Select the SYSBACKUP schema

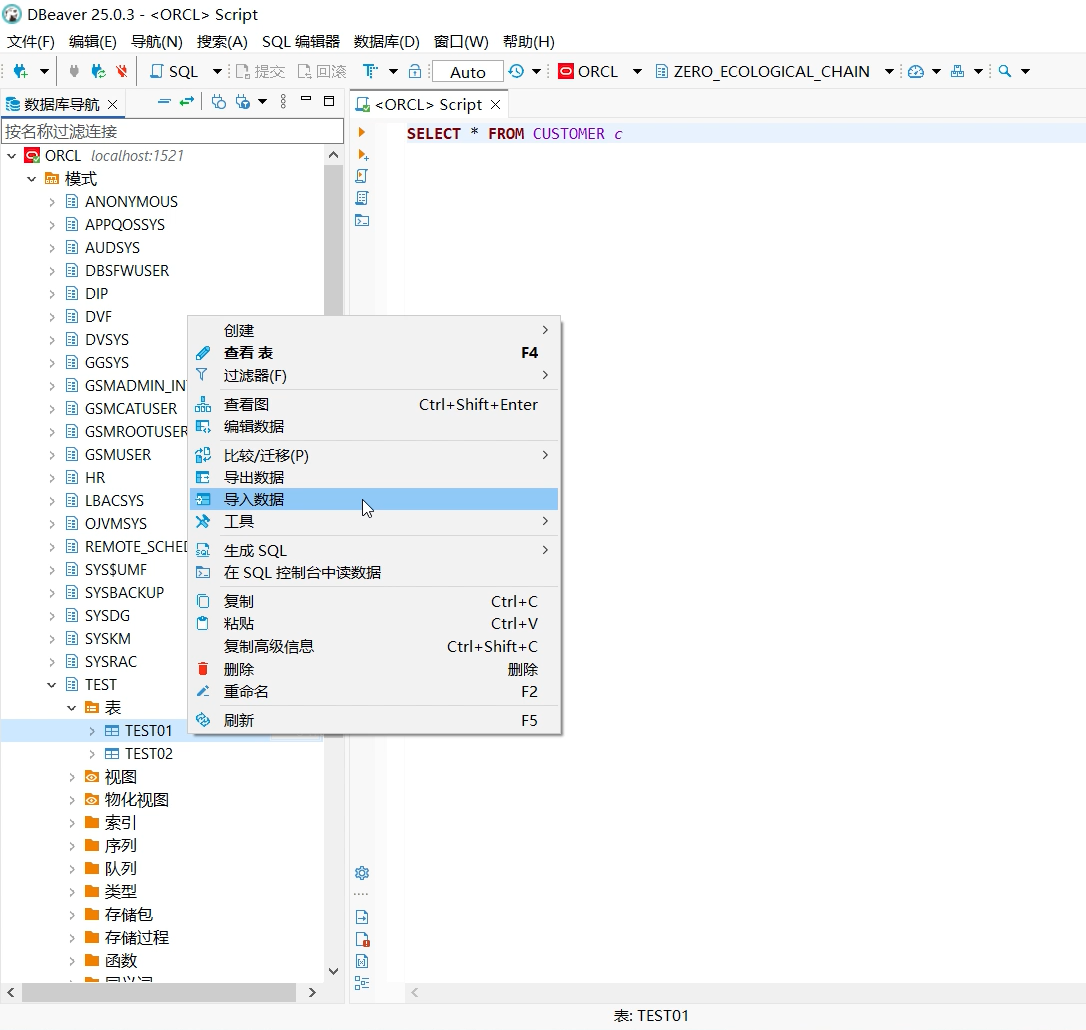(x=125, y=593)
